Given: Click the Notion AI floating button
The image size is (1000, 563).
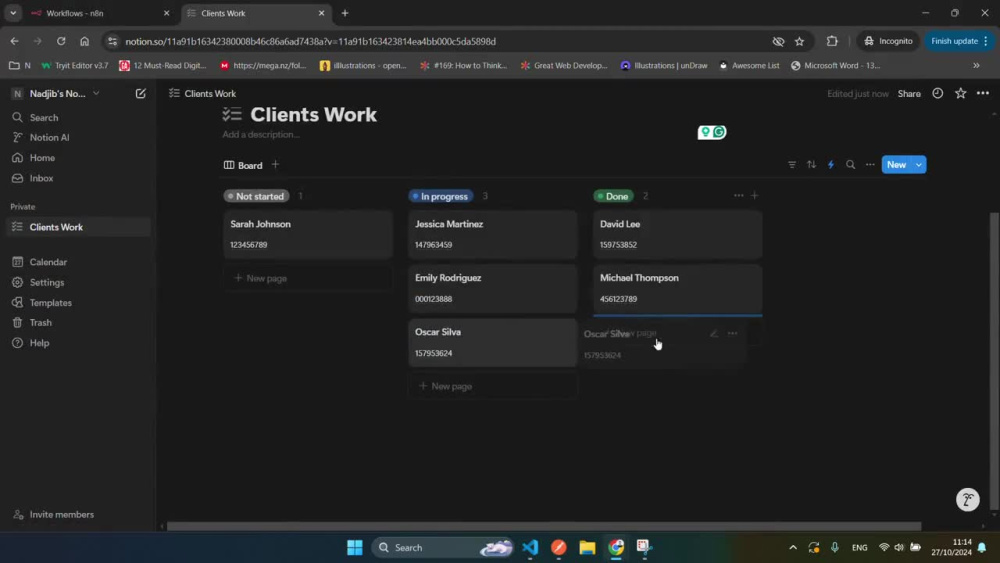Looking at the screenshot, I should (967, 499).
